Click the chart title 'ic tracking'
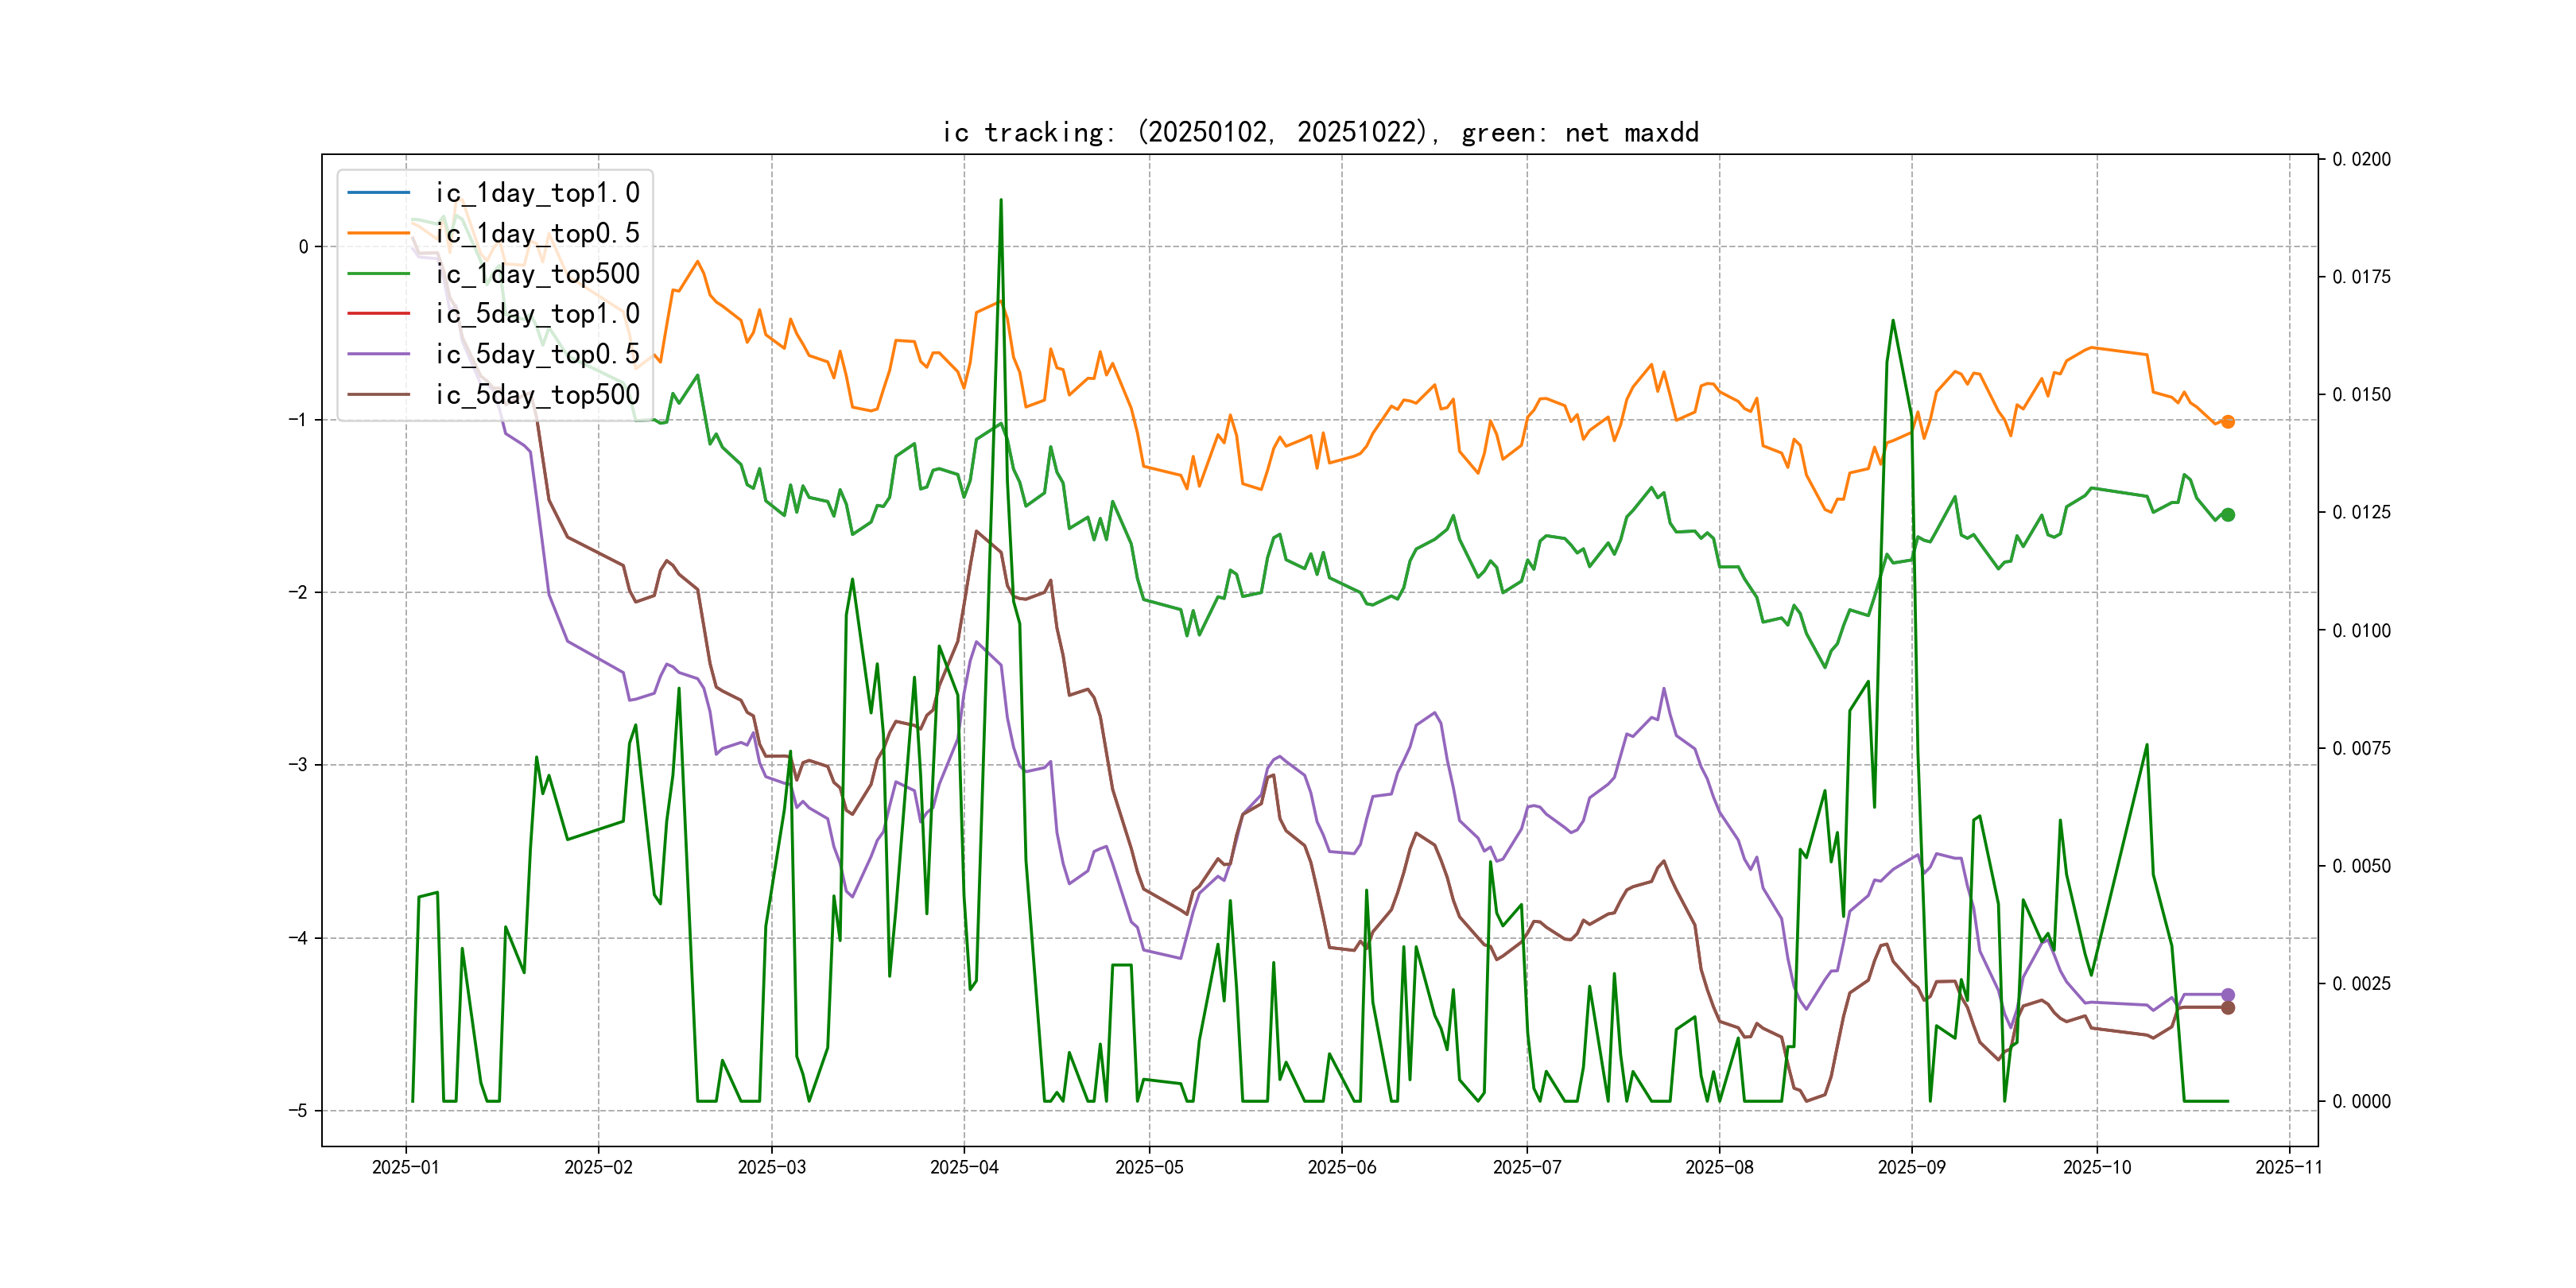2576x1288 pixels. (1320, 133)
